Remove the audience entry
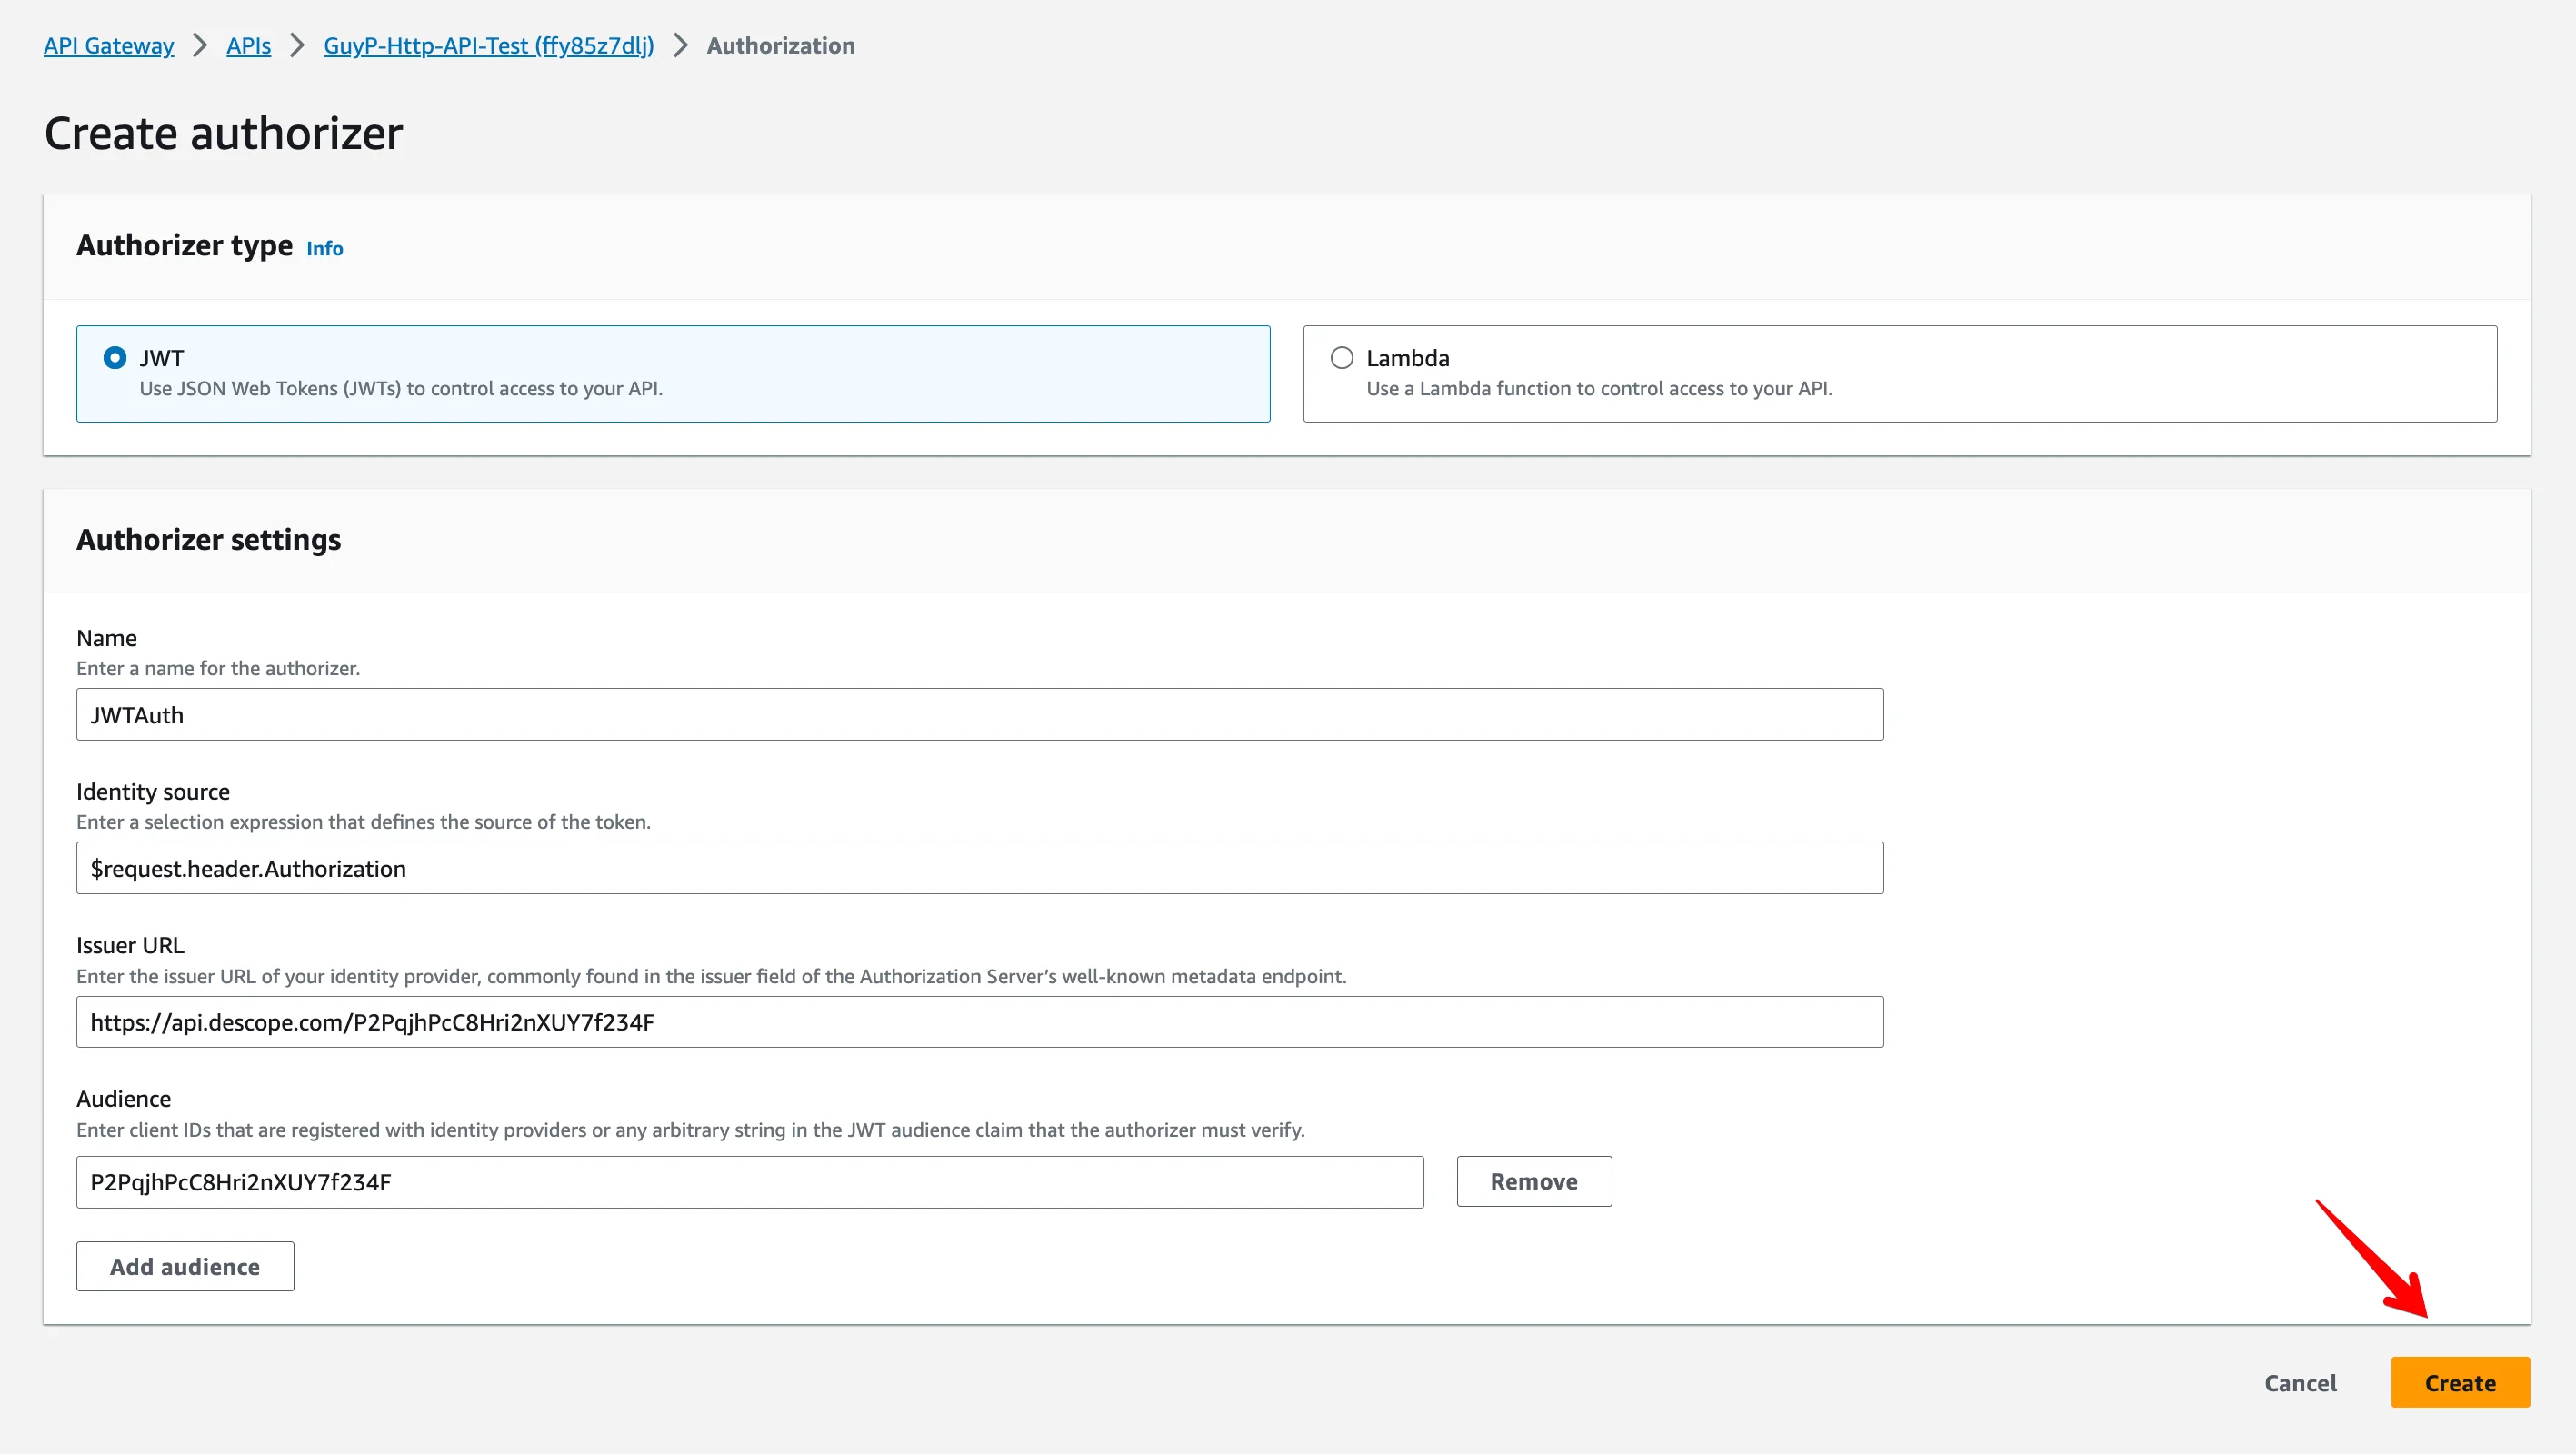 click(x=1533, y=1182)
